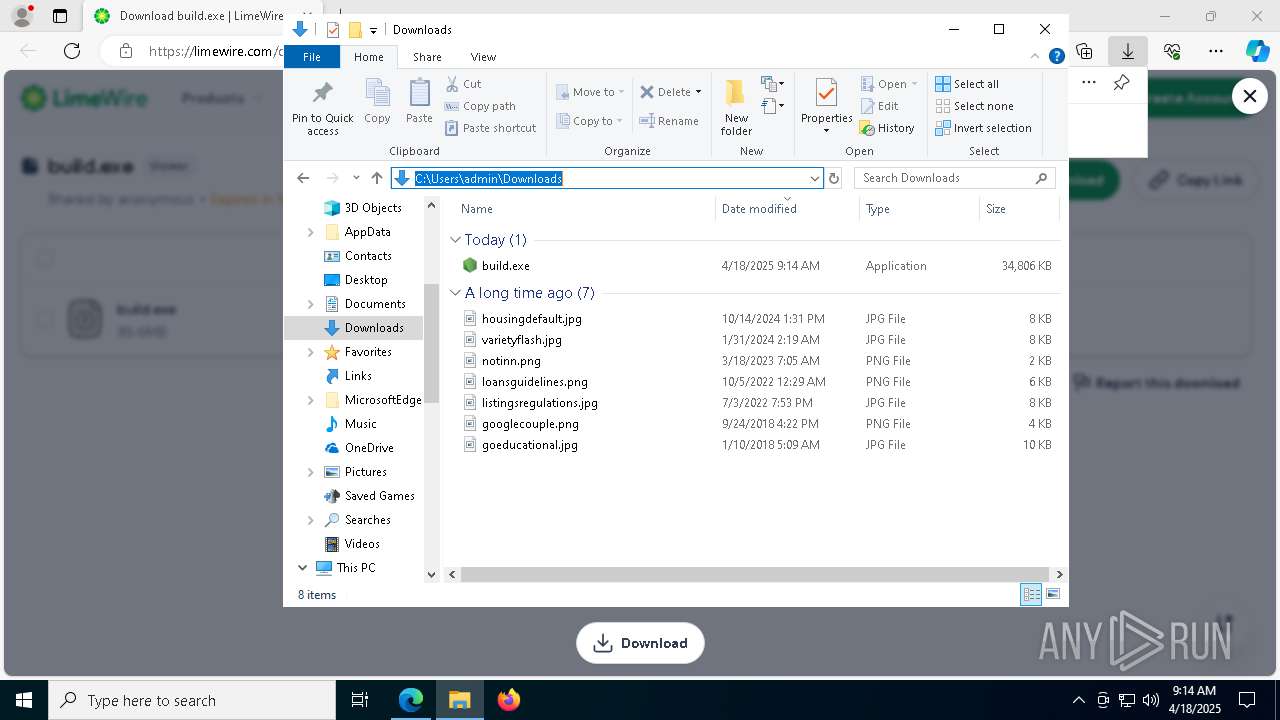
Task: Create a New folder
Action: [736, 107]
